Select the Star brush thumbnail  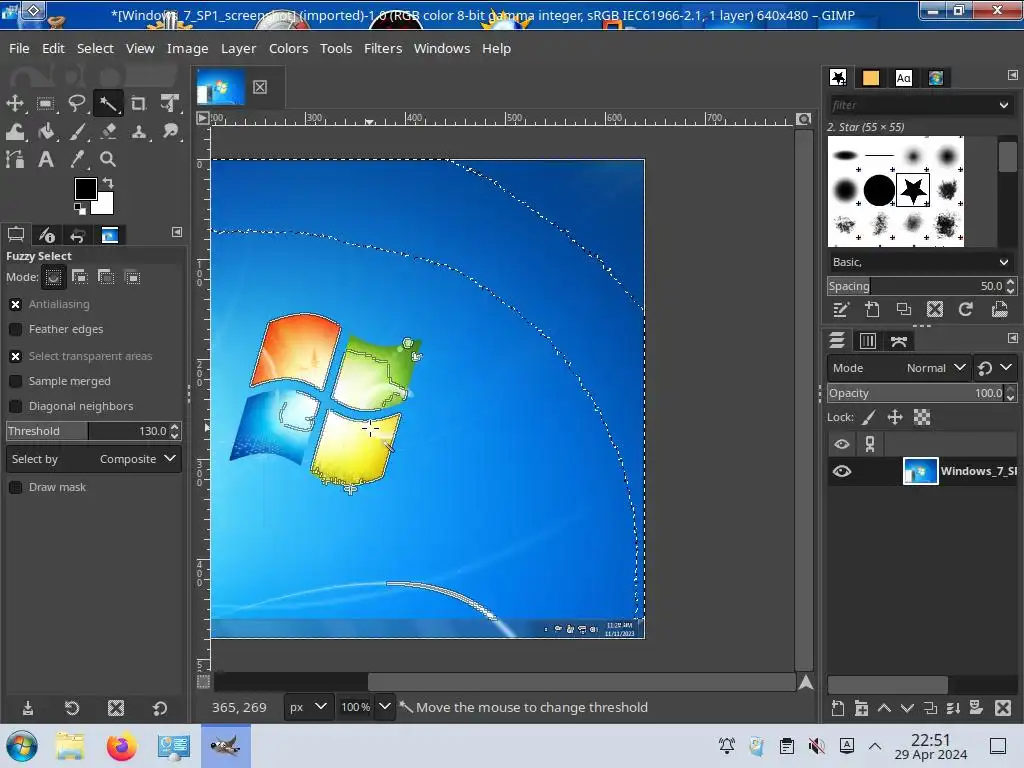[x=912, y=191]
